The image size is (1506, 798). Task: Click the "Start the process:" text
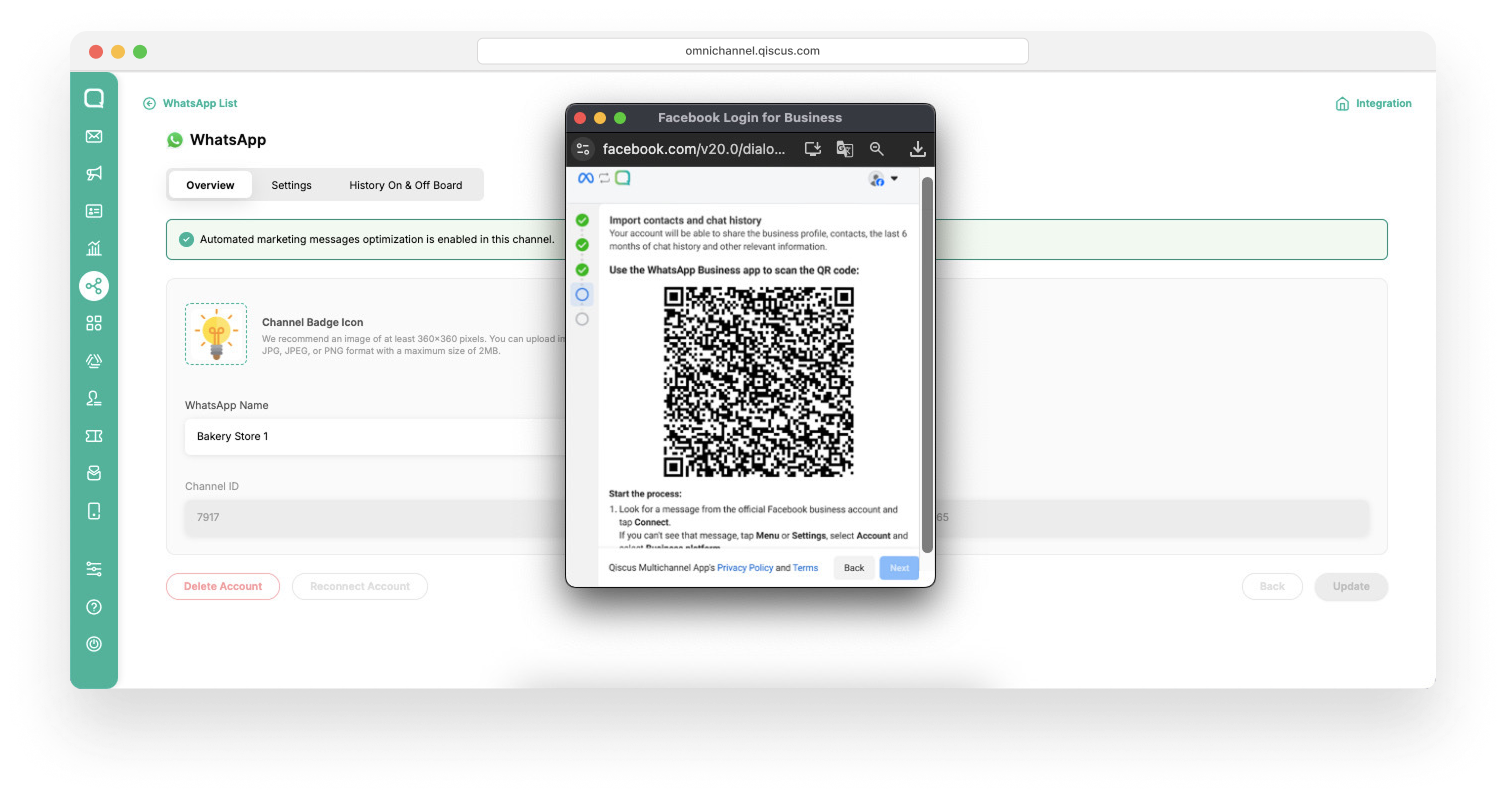click(645, 494)
